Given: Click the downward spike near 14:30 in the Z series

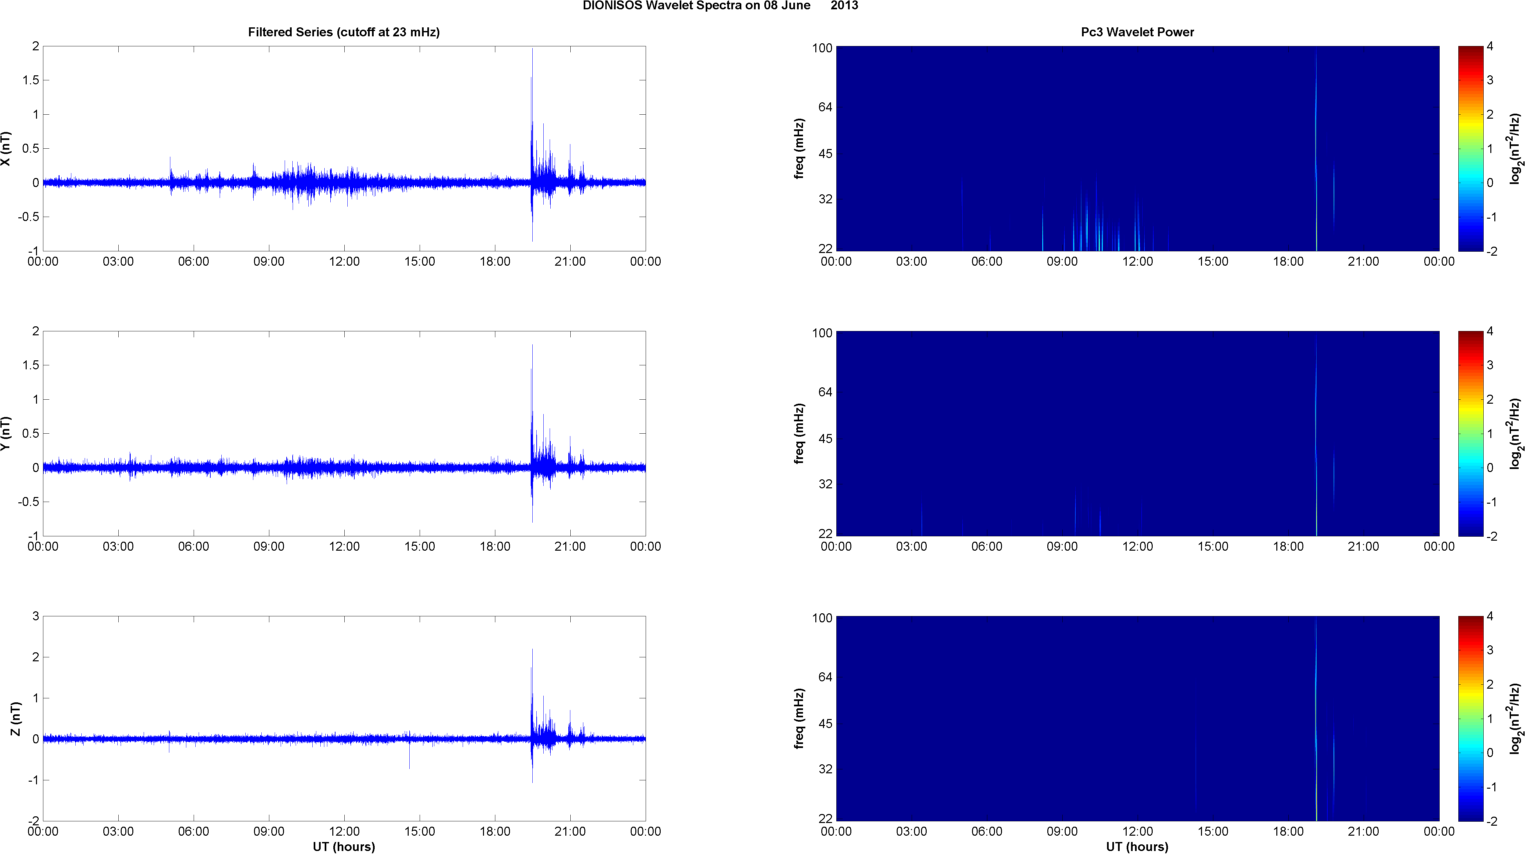Looking at the screenshot, I should click(409, 754).
